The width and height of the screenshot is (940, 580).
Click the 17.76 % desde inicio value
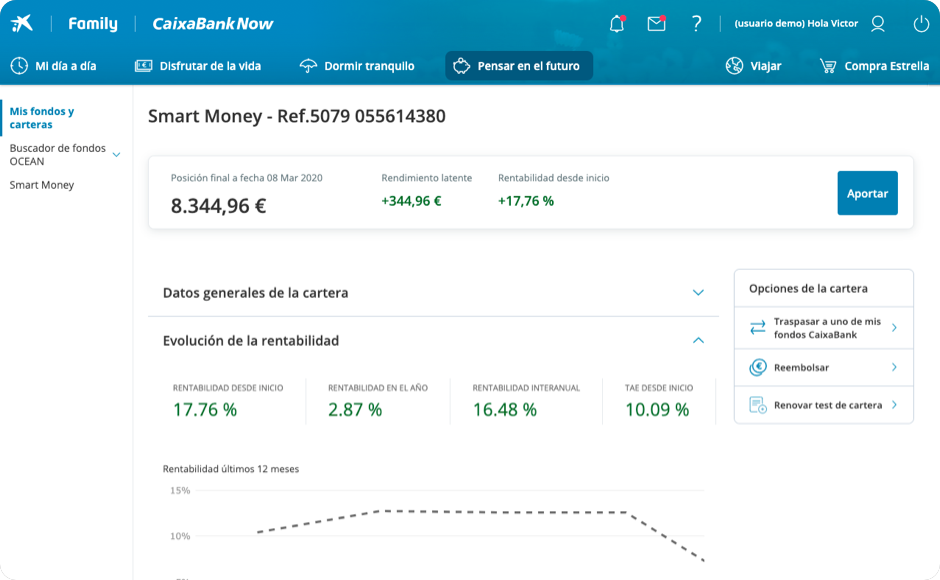(205, 410)
